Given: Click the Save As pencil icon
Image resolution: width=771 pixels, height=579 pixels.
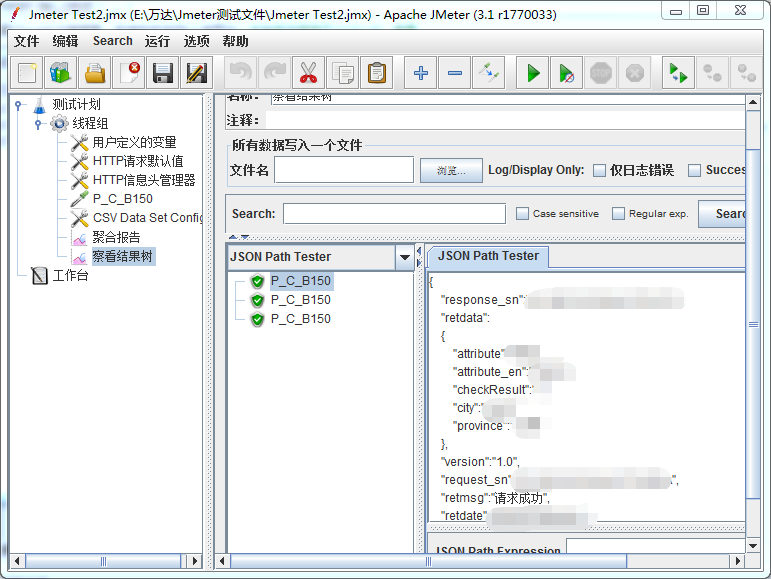Looking at the screenshot, I should coord(197,73).
